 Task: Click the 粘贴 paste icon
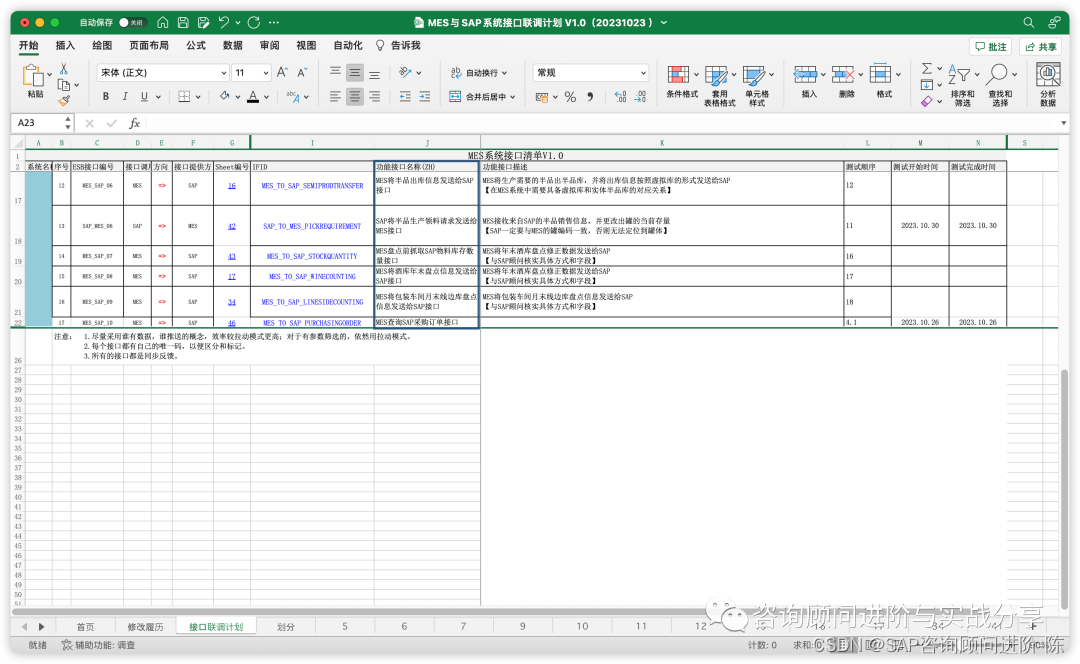(x=32, y=75)
